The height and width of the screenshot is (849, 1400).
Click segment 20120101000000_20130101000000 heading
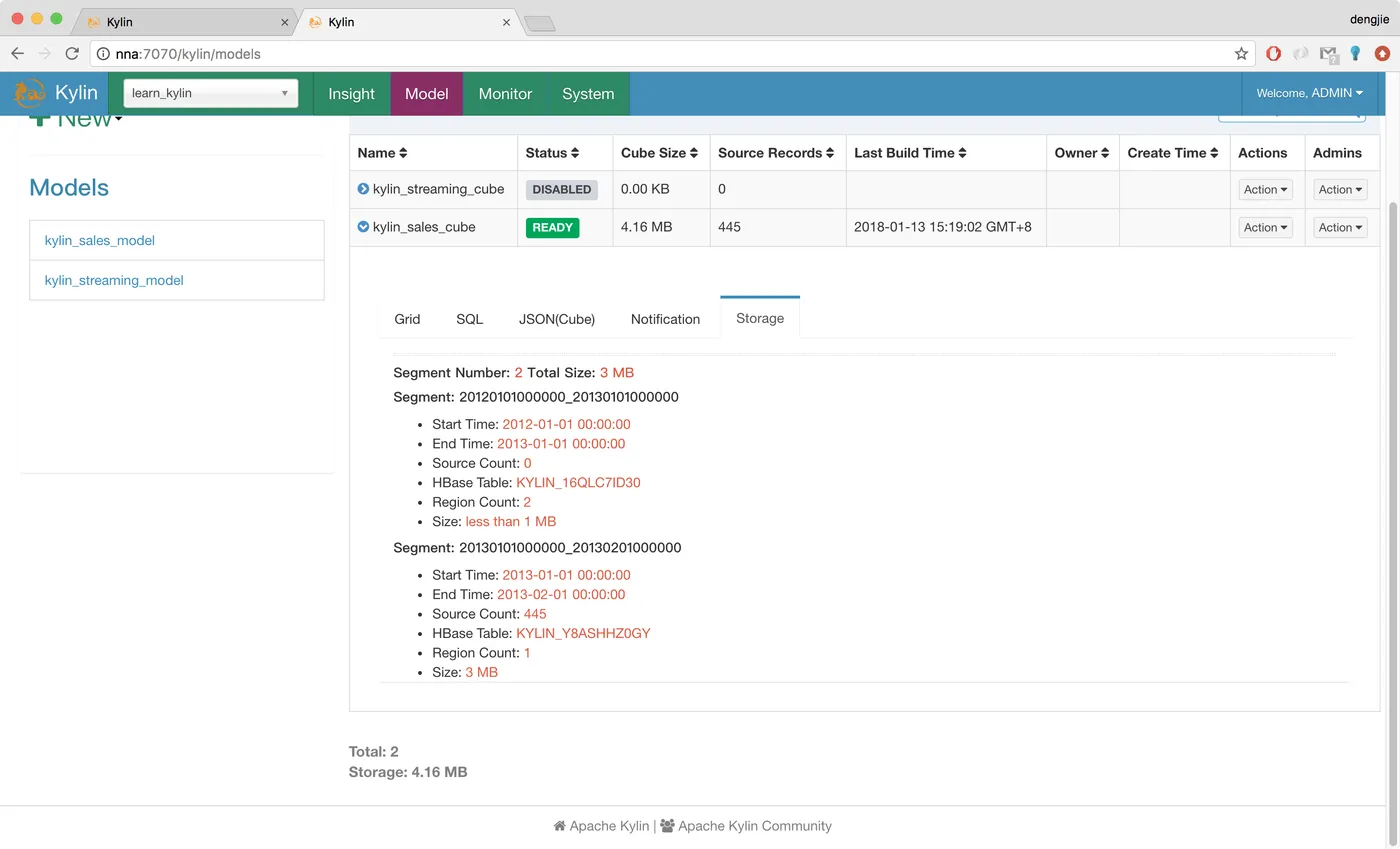(x=536, y=397)
